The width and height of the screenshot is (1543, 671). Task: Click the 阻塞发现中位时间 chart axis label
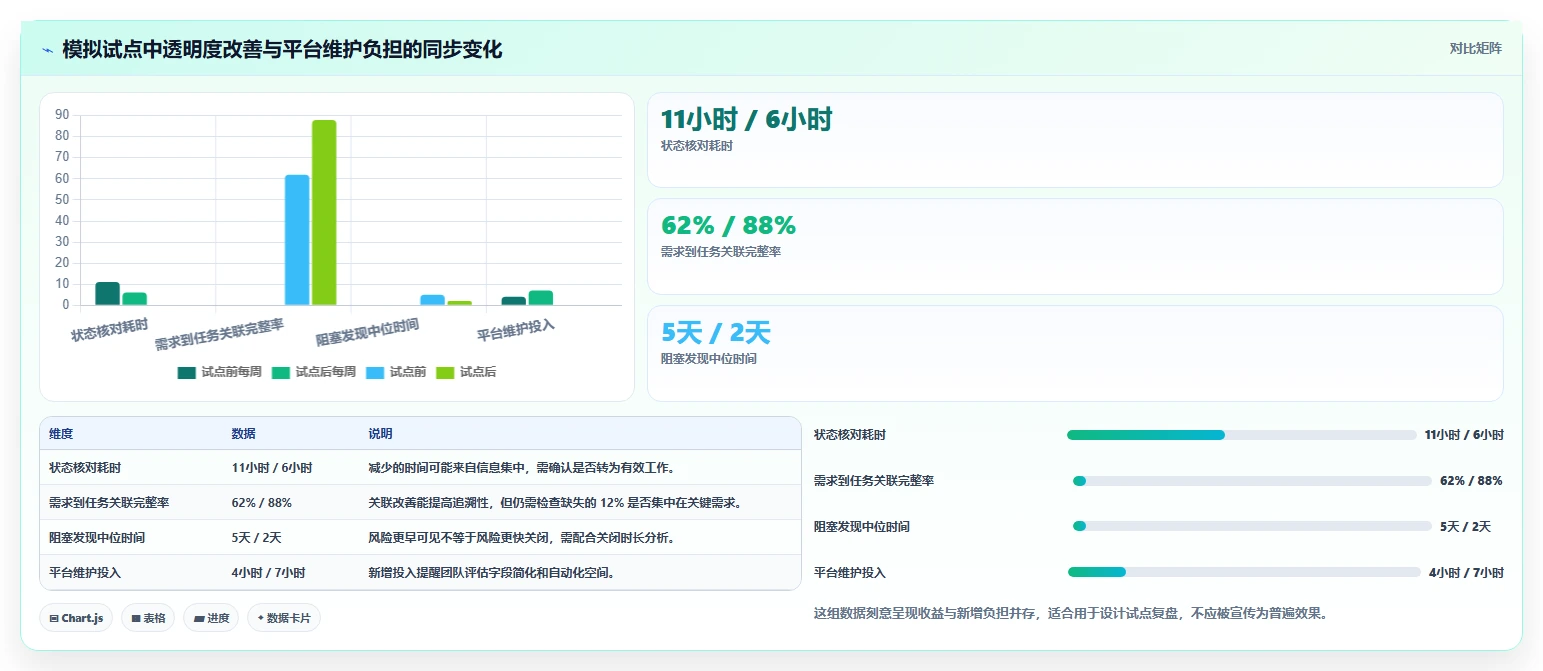tap(367, 332)
